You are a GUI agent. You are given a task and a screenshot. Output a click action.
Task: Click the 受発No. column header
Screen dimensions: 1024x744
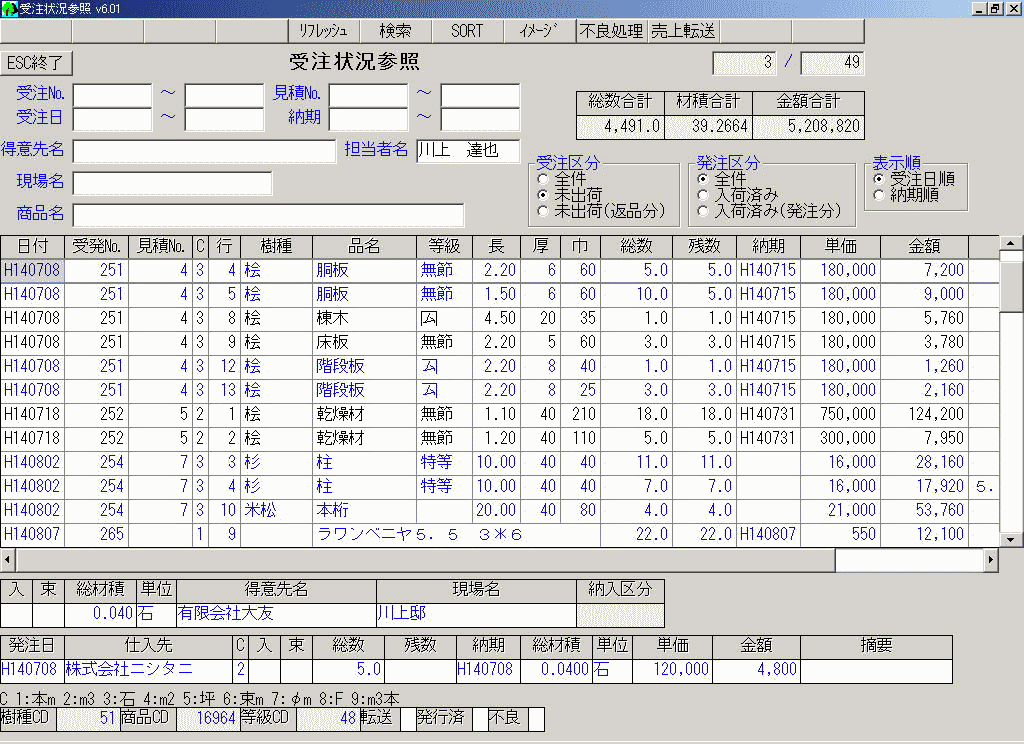click(x=97, y=246)
